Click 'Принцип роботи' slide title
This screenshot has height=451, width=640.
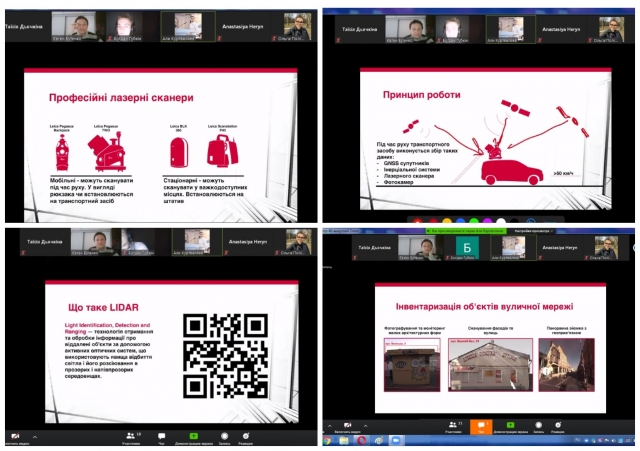422,95
